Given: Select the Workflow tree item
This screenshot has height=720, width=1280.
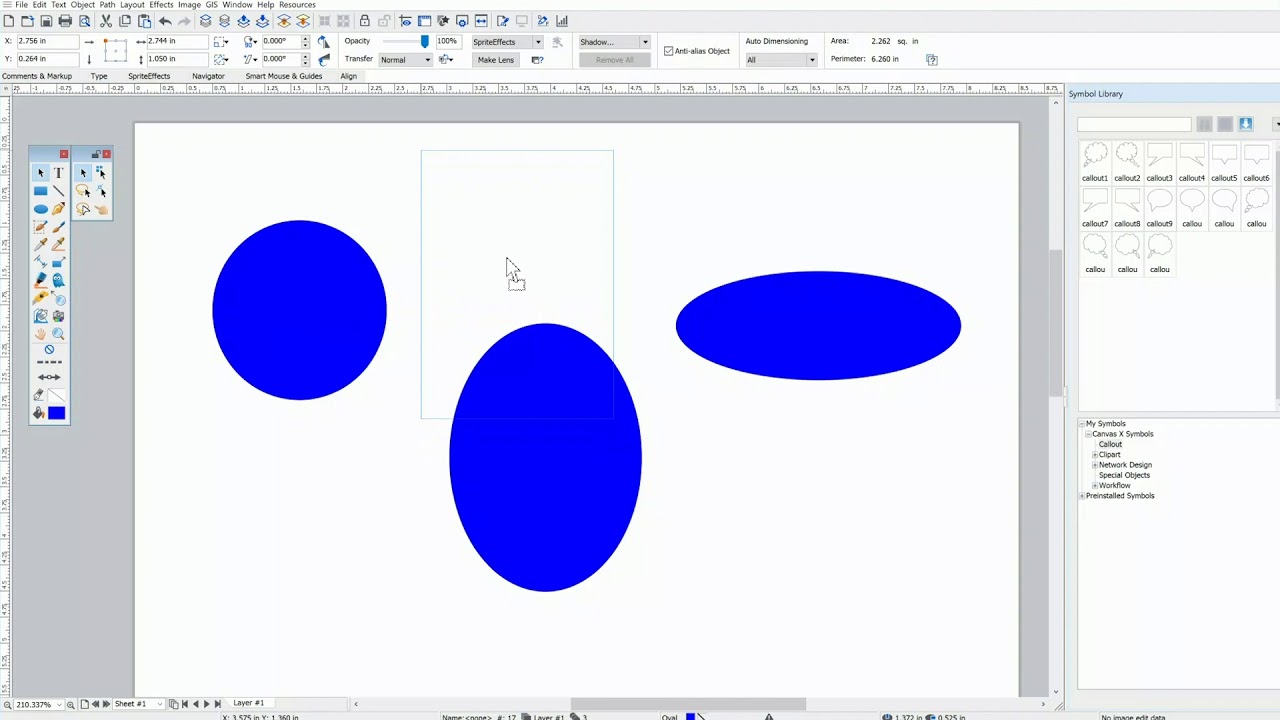Looking at the screenshot, I should click(x=1114, y=486).
